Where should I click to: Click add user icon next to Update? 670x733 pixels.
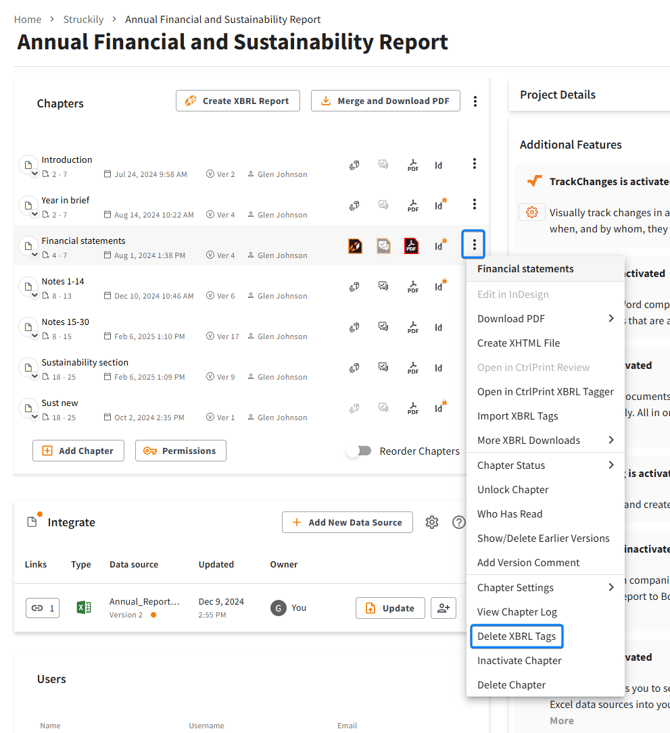(443, 608)
